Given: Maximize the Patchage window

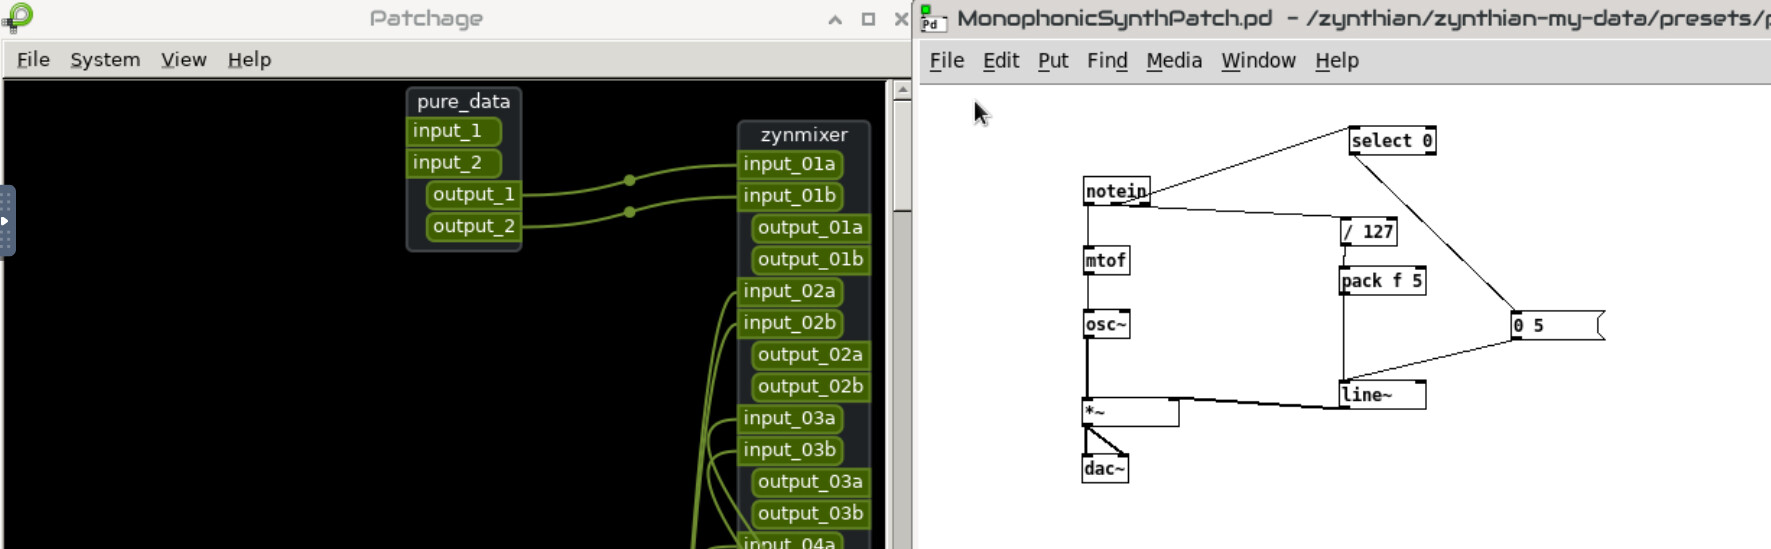Looking at the screenshot, I should point(868,19).
